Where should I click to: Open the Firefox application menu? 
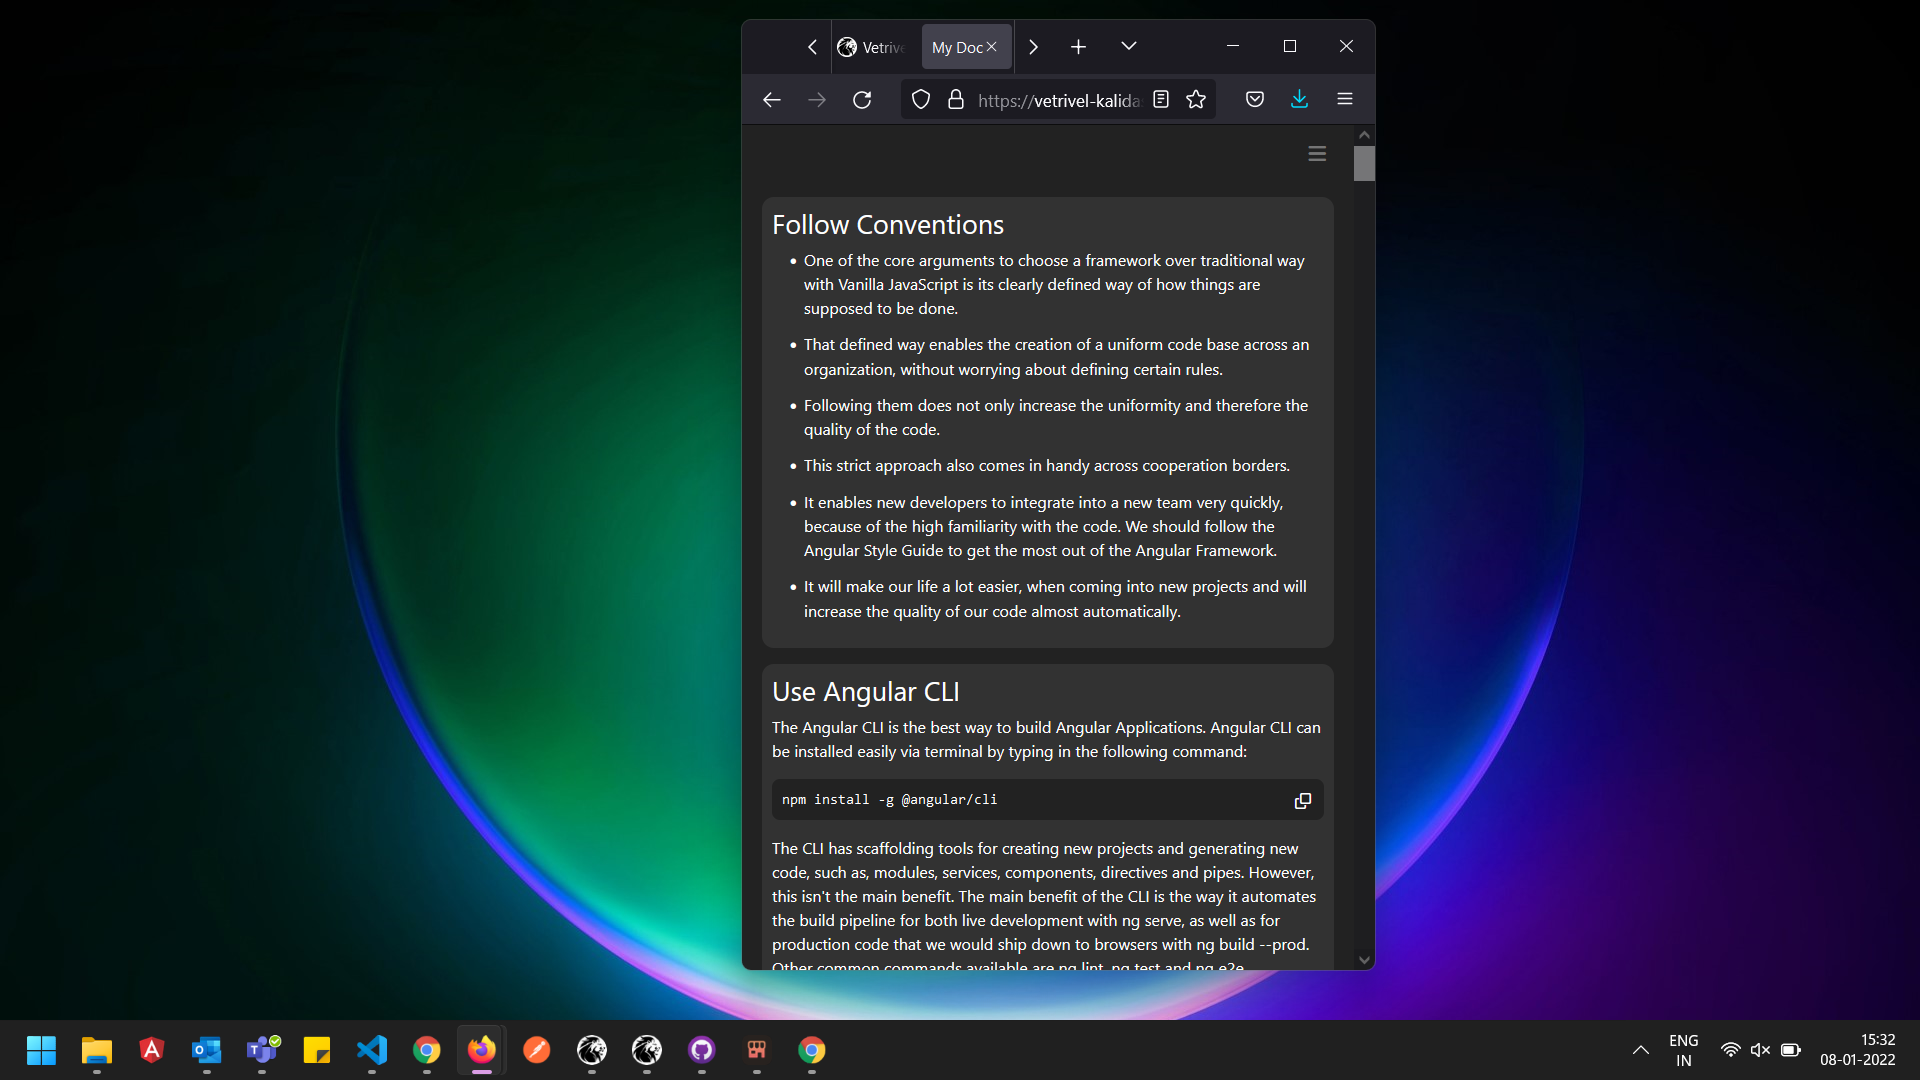pyautogui.click(x=1344, y=98)
